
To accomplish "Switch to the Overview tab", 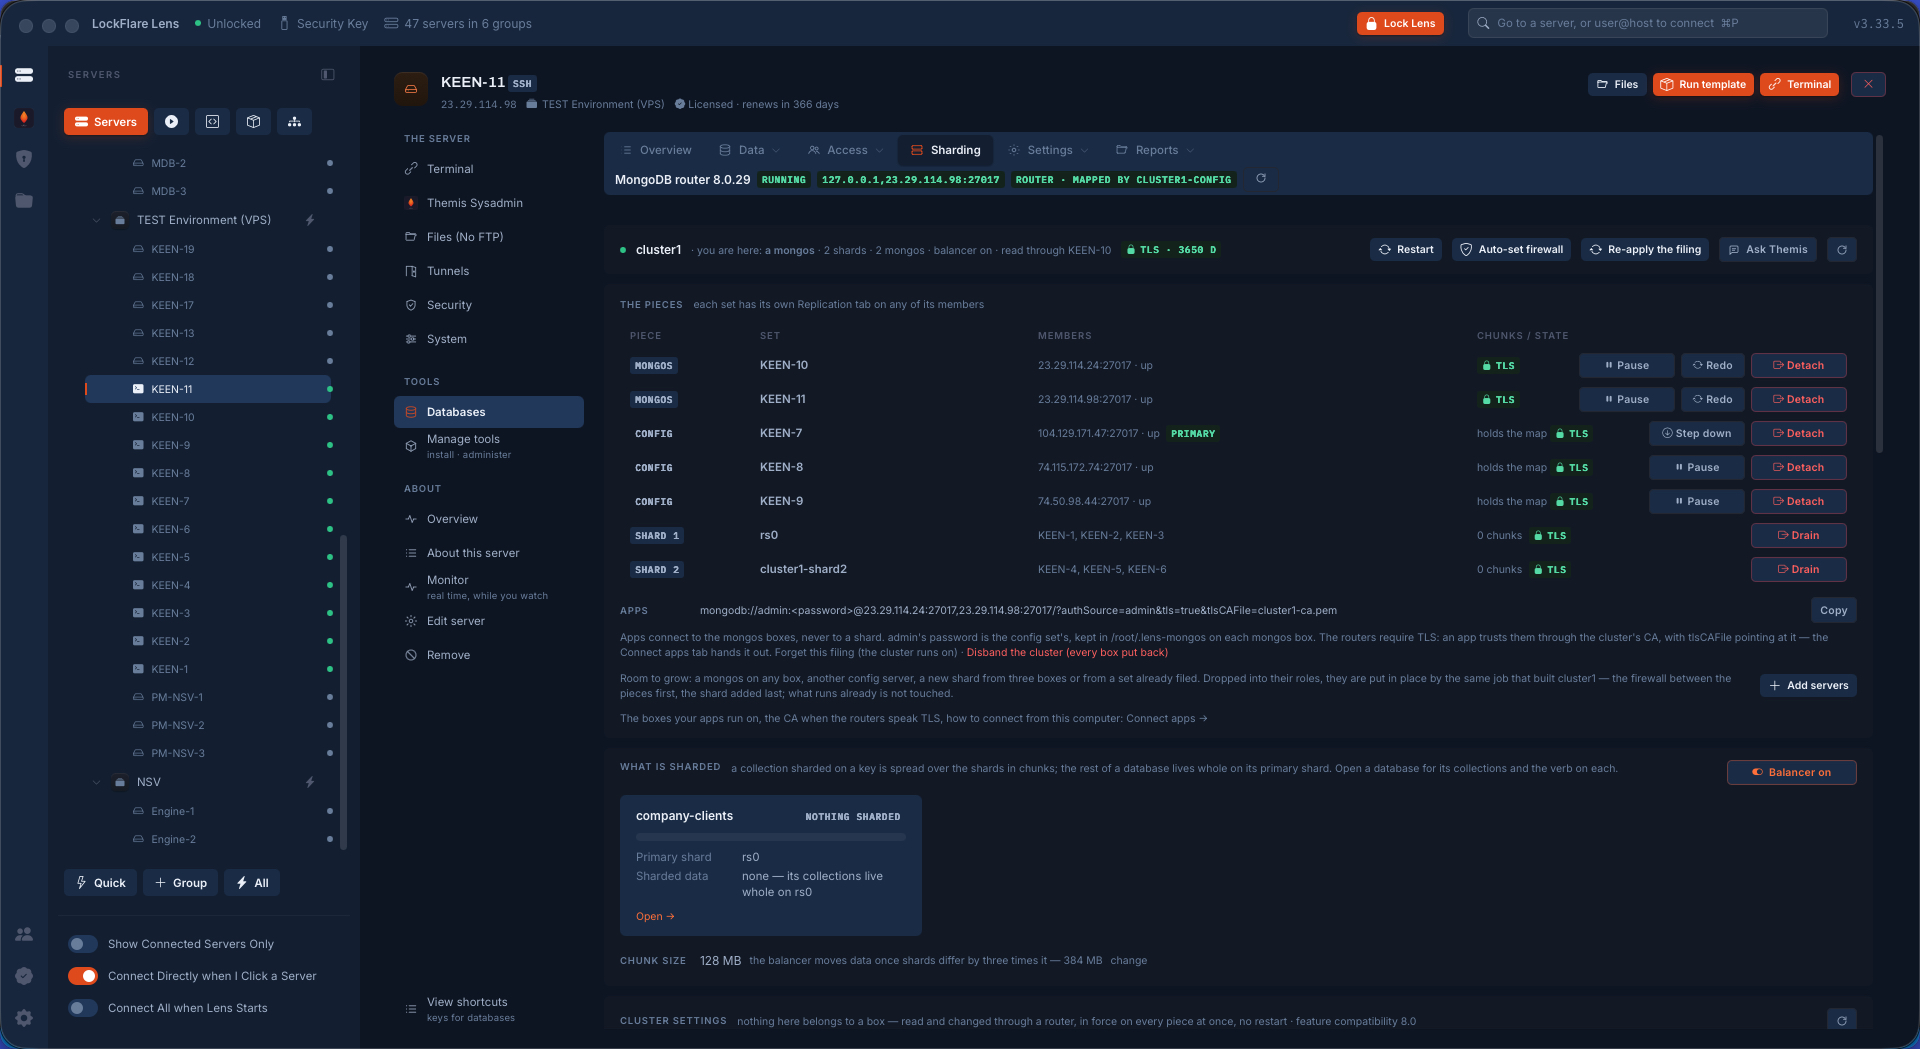I will 656,151.
